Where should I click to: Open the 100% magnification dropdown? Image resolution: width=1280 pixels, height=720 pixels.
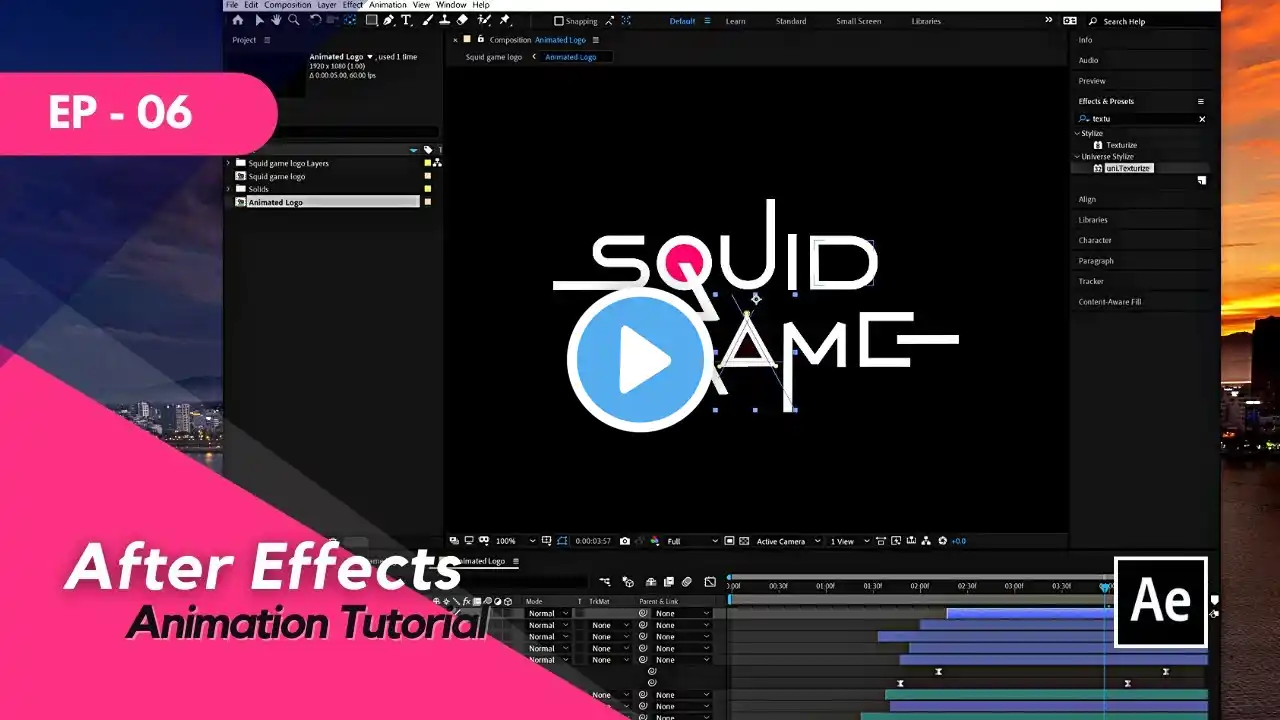point(516,541)
